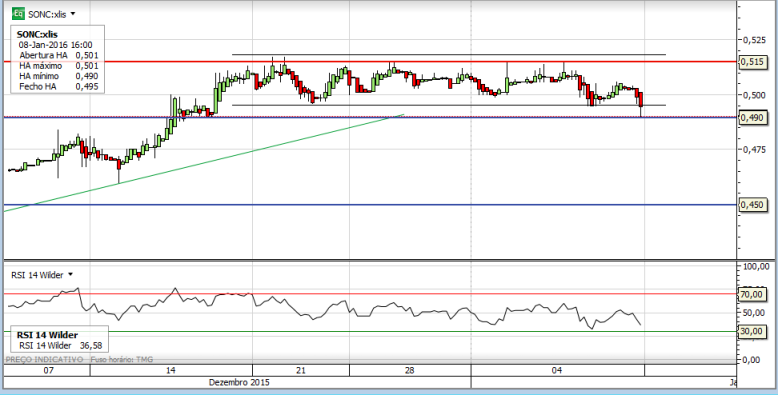
Task: Open the RSI 14 Wilder indicator dropdown
Action: tap(70, 274)
